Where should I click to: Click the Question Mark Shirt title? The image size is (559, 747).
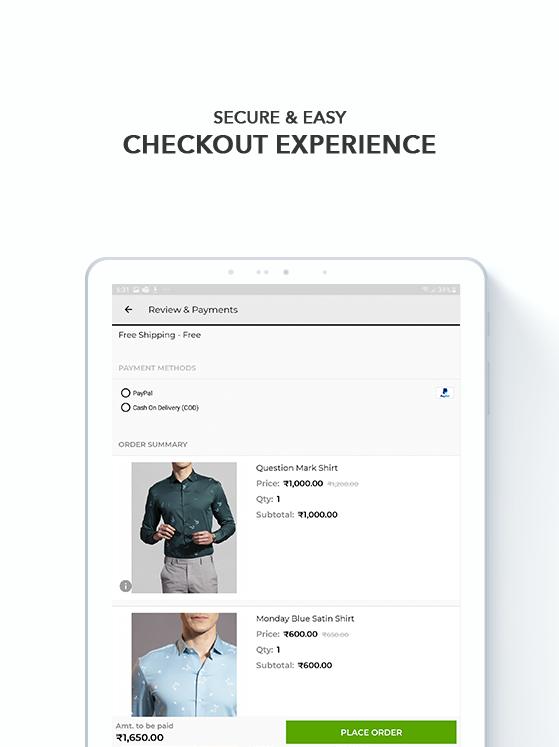296,468
